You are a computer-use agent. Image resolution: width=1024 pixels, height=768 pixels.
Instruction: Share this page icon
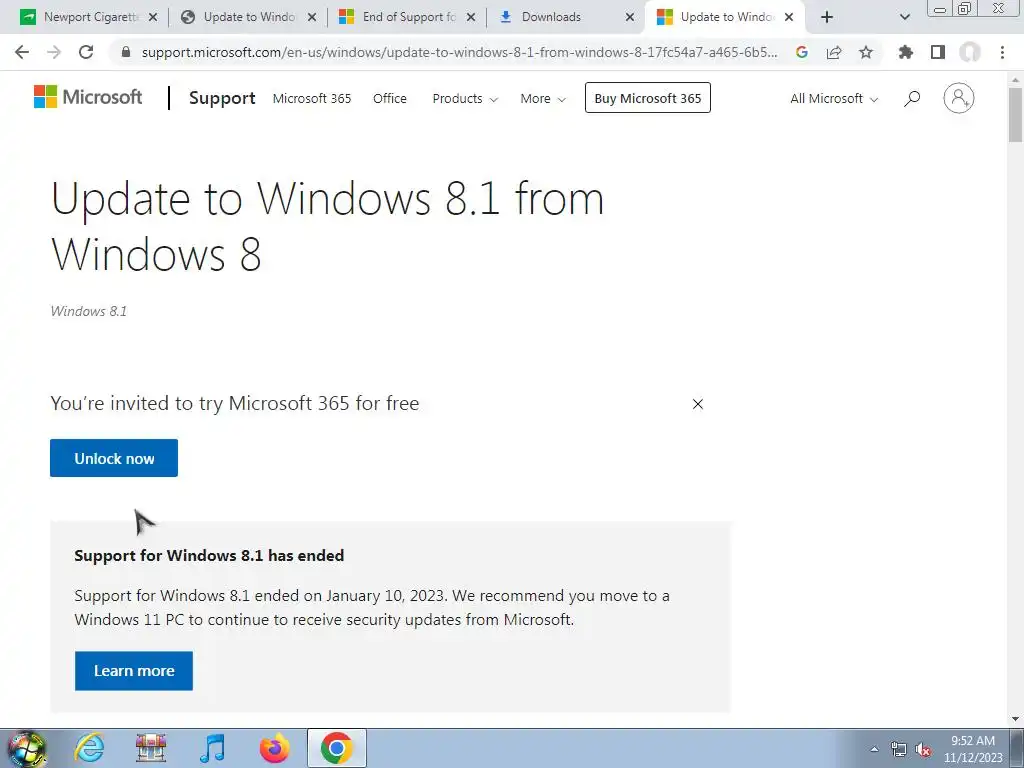[x=834, y=52]
